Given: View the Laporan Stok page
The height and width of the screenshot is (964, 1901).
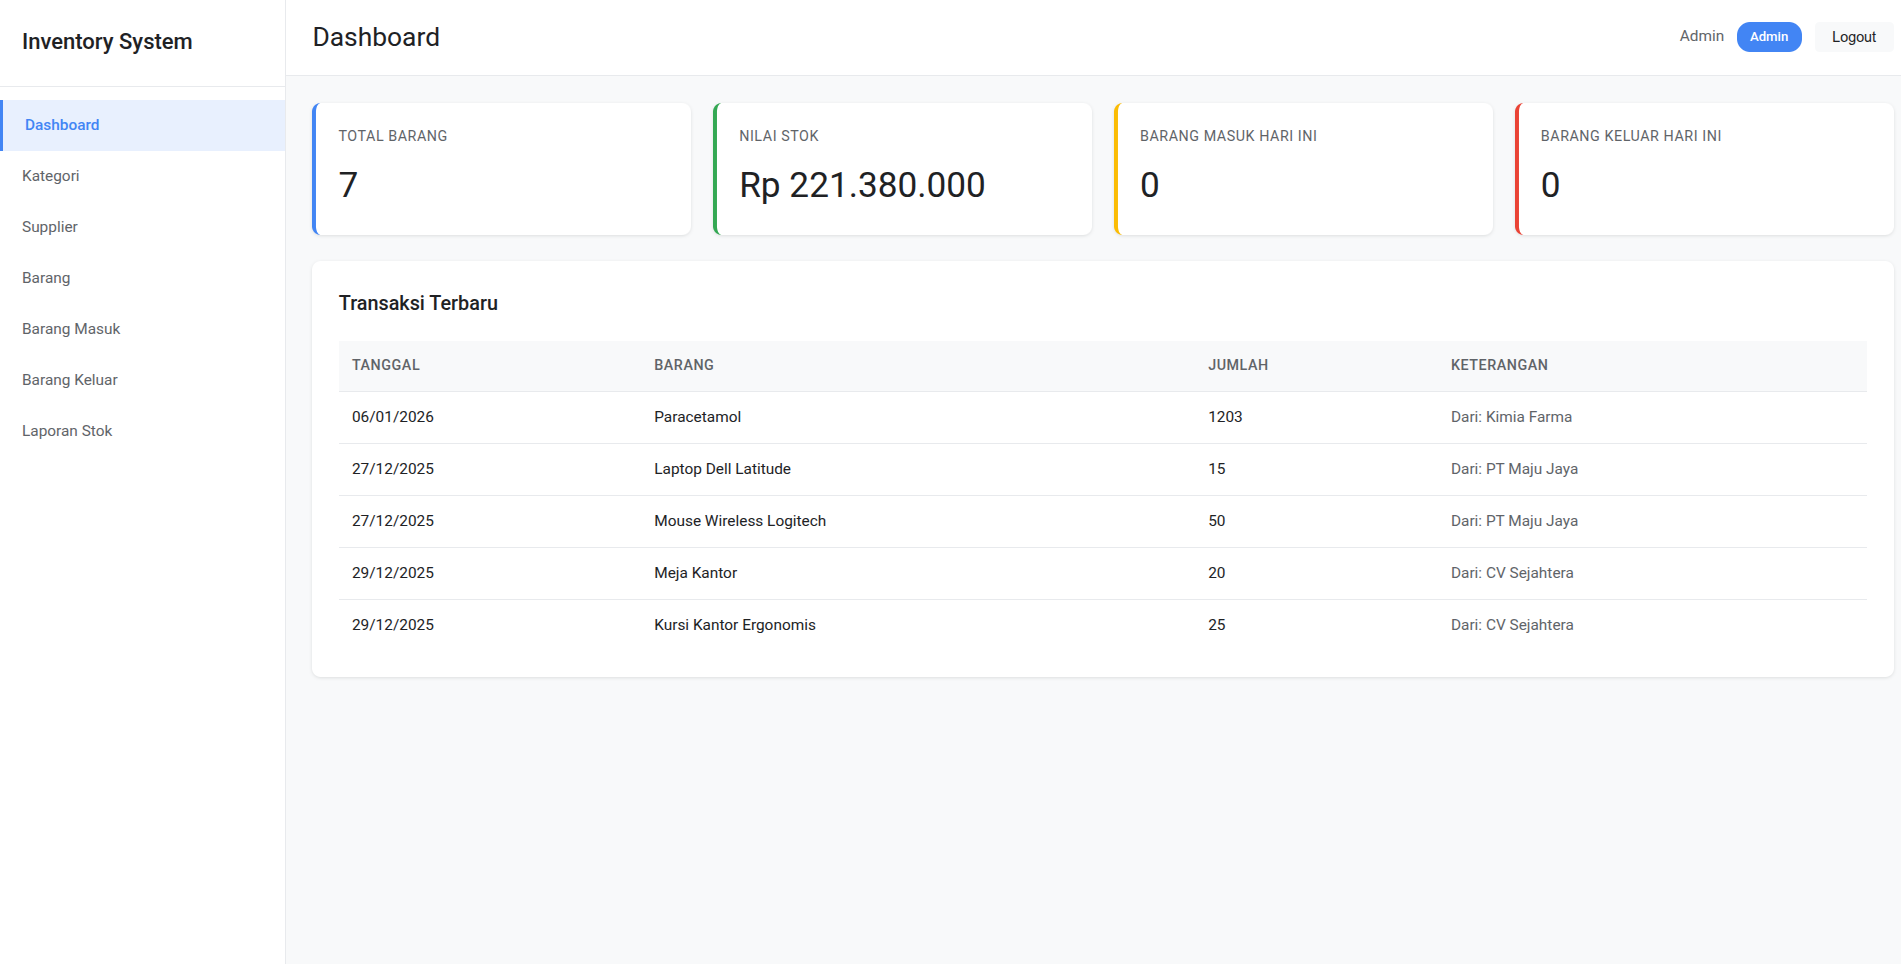Looking at the screenshot, I should click(143, 431).
